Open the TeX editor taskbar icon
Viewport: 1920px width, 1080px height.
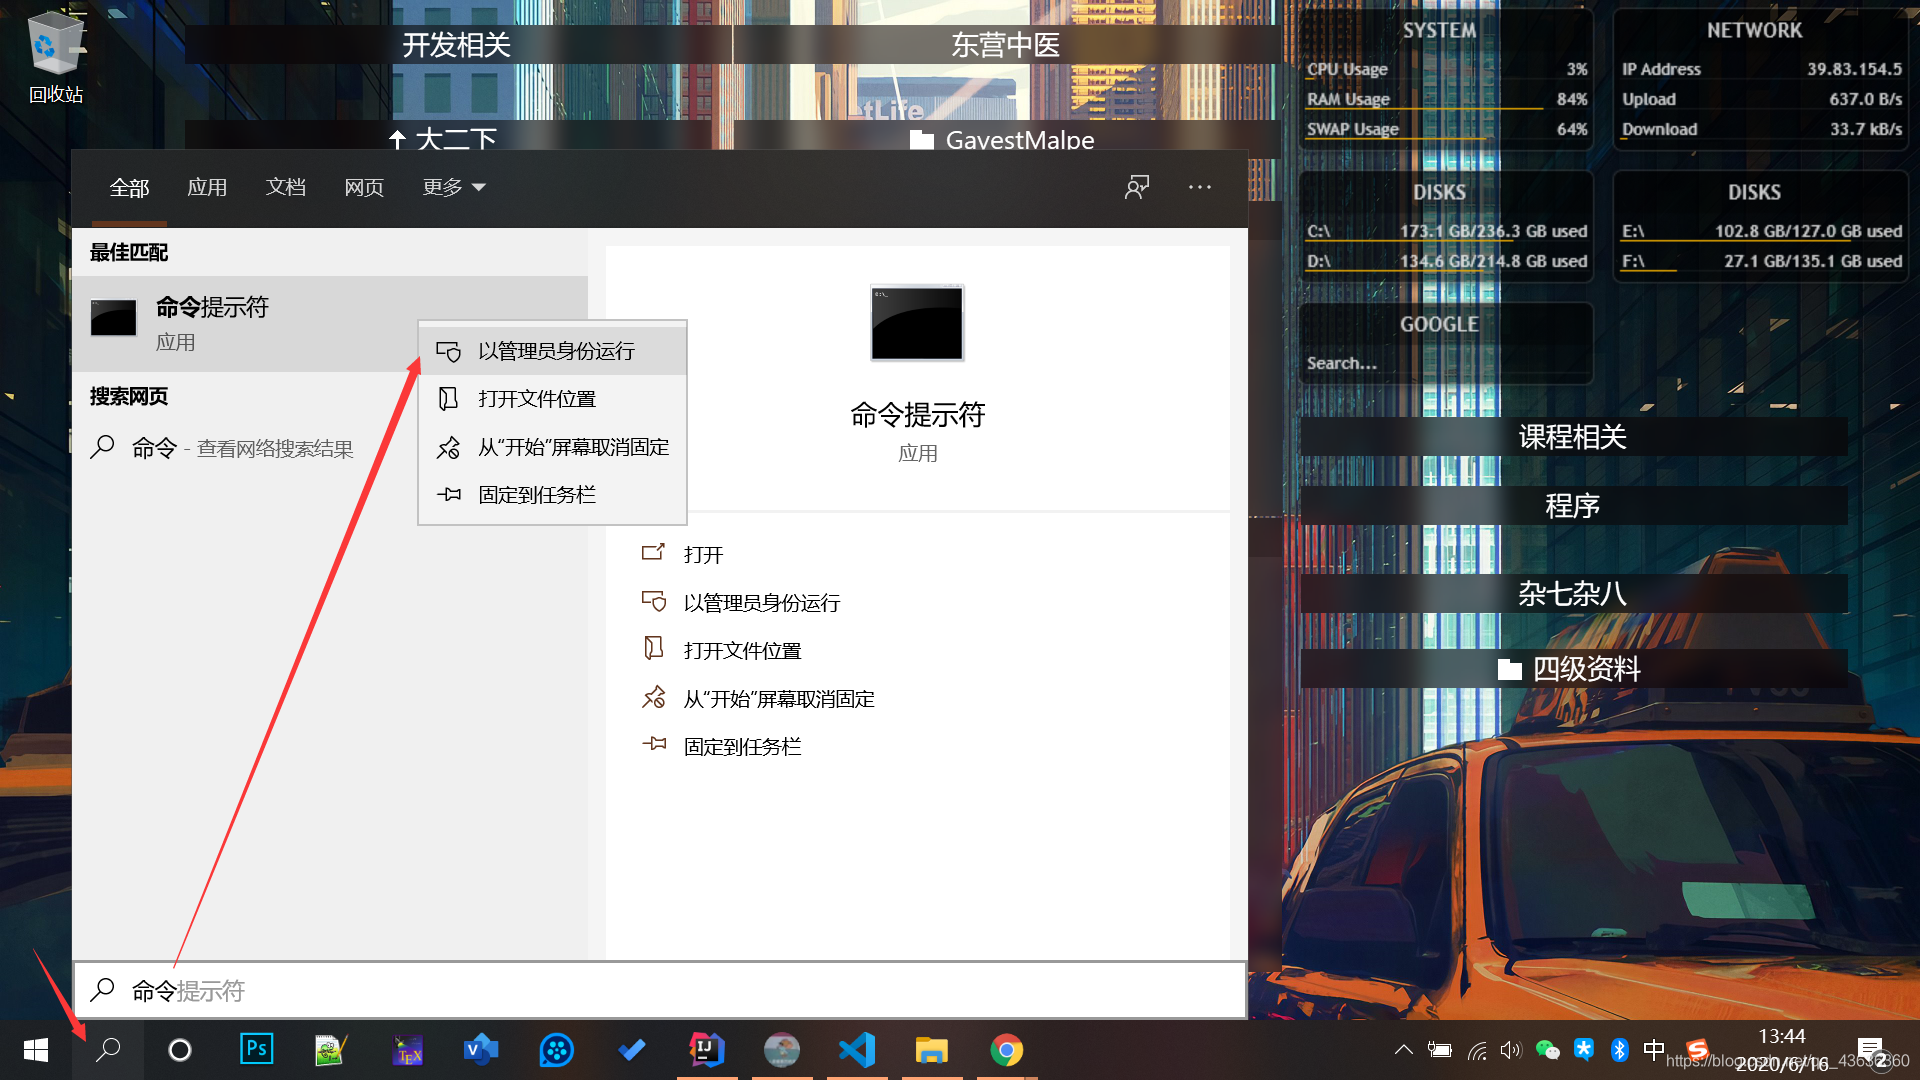coord(407,1050)
